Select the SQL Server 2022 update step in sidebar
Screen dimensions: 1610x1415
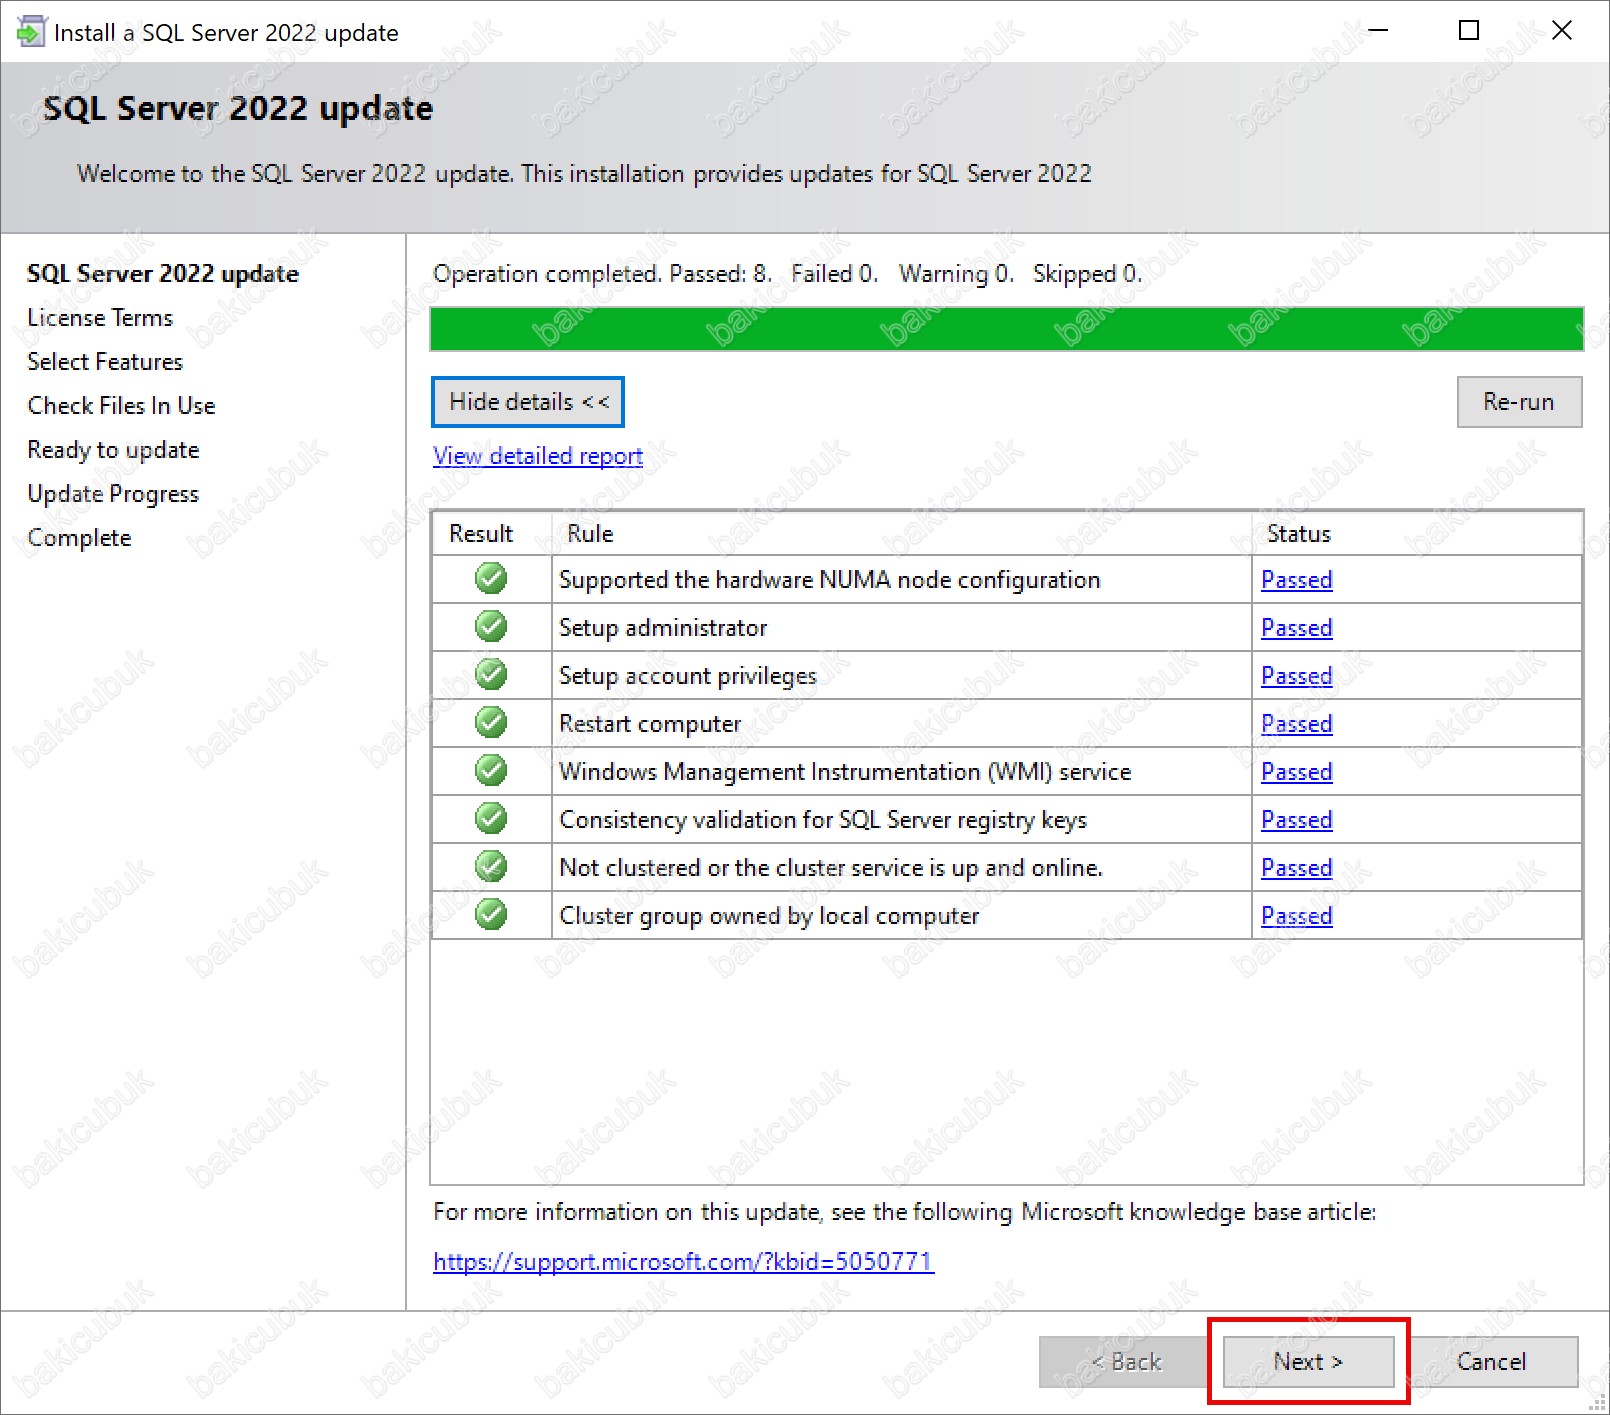[163, 274]
